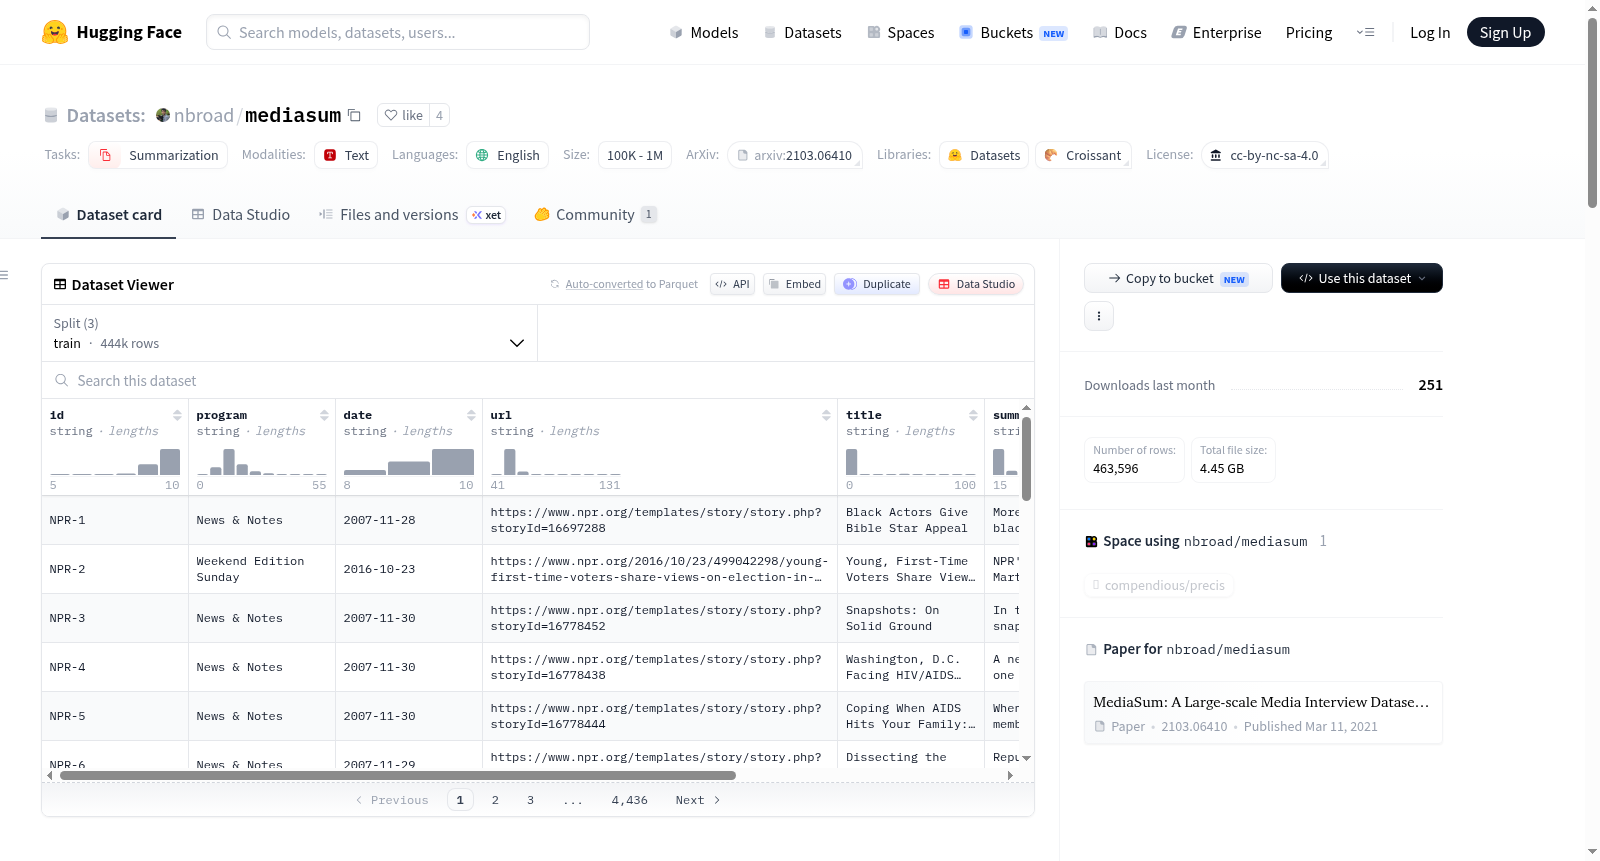This screenshot has width=1600, height=861.
Task: Open the API code button
Action: tap(732, 284)
